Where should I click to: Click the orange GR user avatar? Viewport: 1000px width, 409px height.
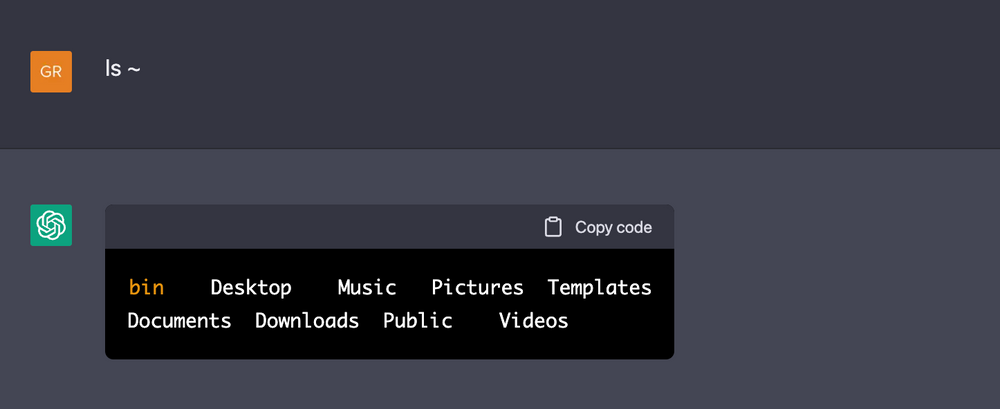pos(51,71)
